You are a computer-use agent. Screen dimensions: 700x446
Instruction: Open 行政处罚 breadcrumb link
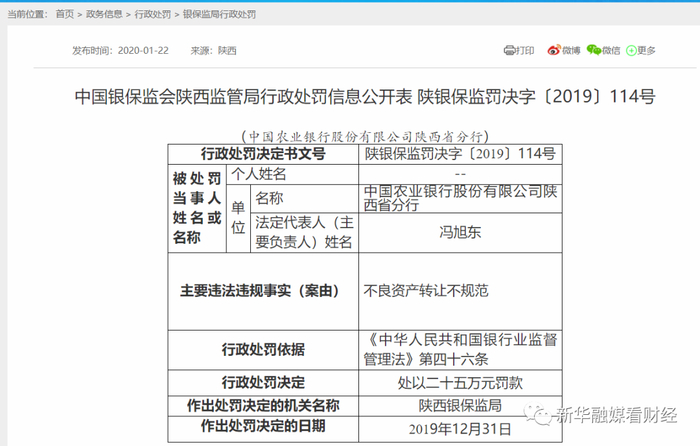click(x=153, y=14)
